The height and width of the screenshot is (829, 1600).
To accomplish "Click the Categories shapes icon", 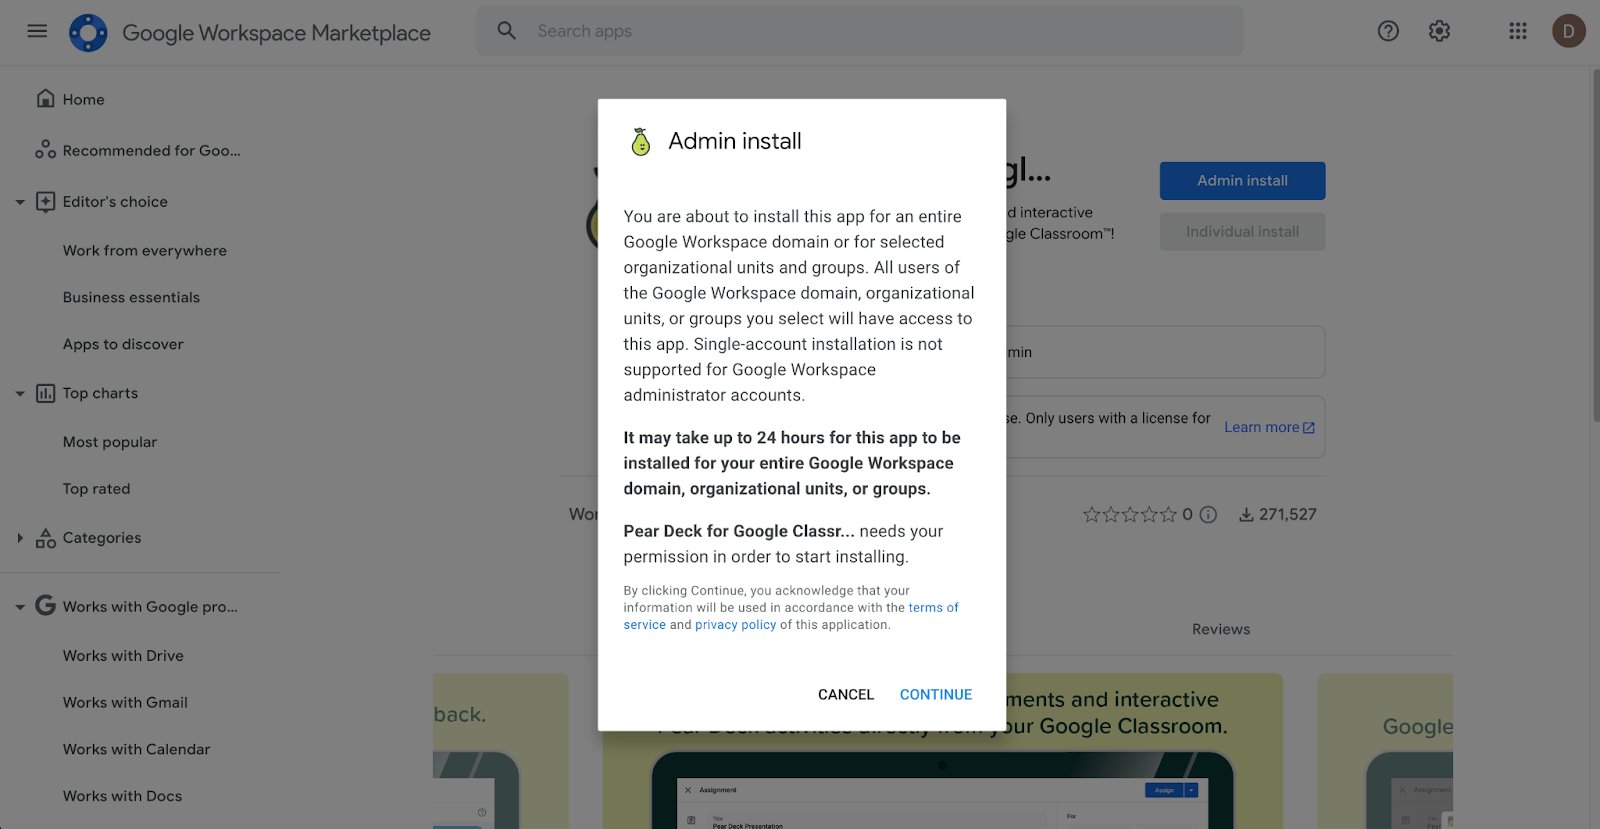I will 45,538.
